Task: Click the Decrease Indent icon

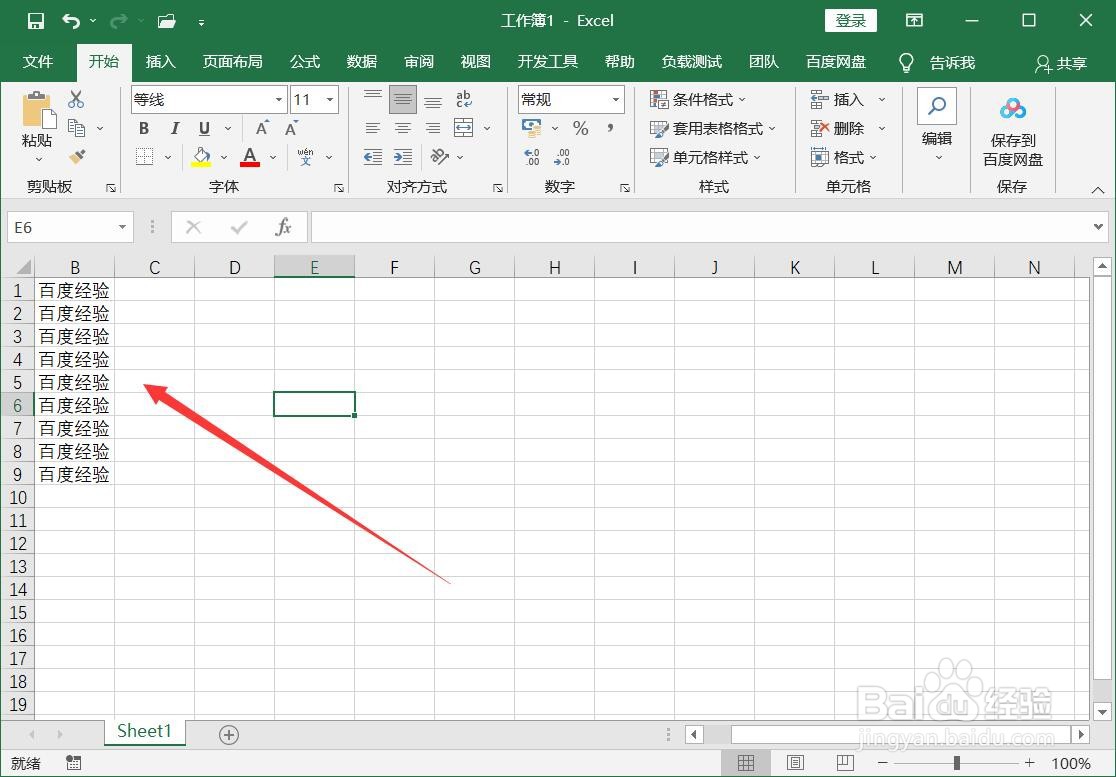Action: pos(373,157)
